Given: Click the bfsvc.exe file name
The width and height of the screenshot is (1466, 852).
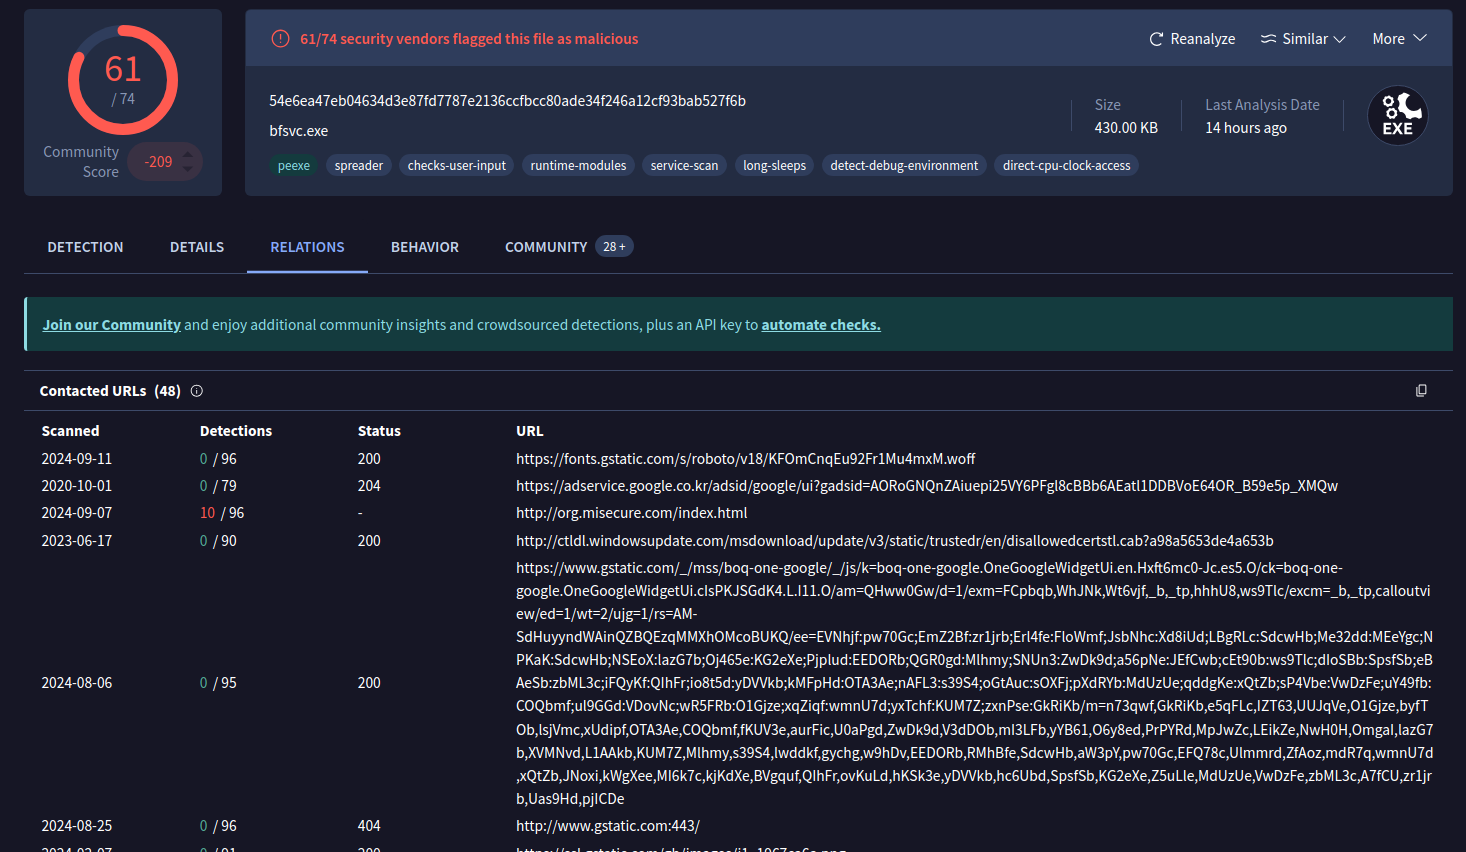Looking at the screenshot, I should [298, 131].
